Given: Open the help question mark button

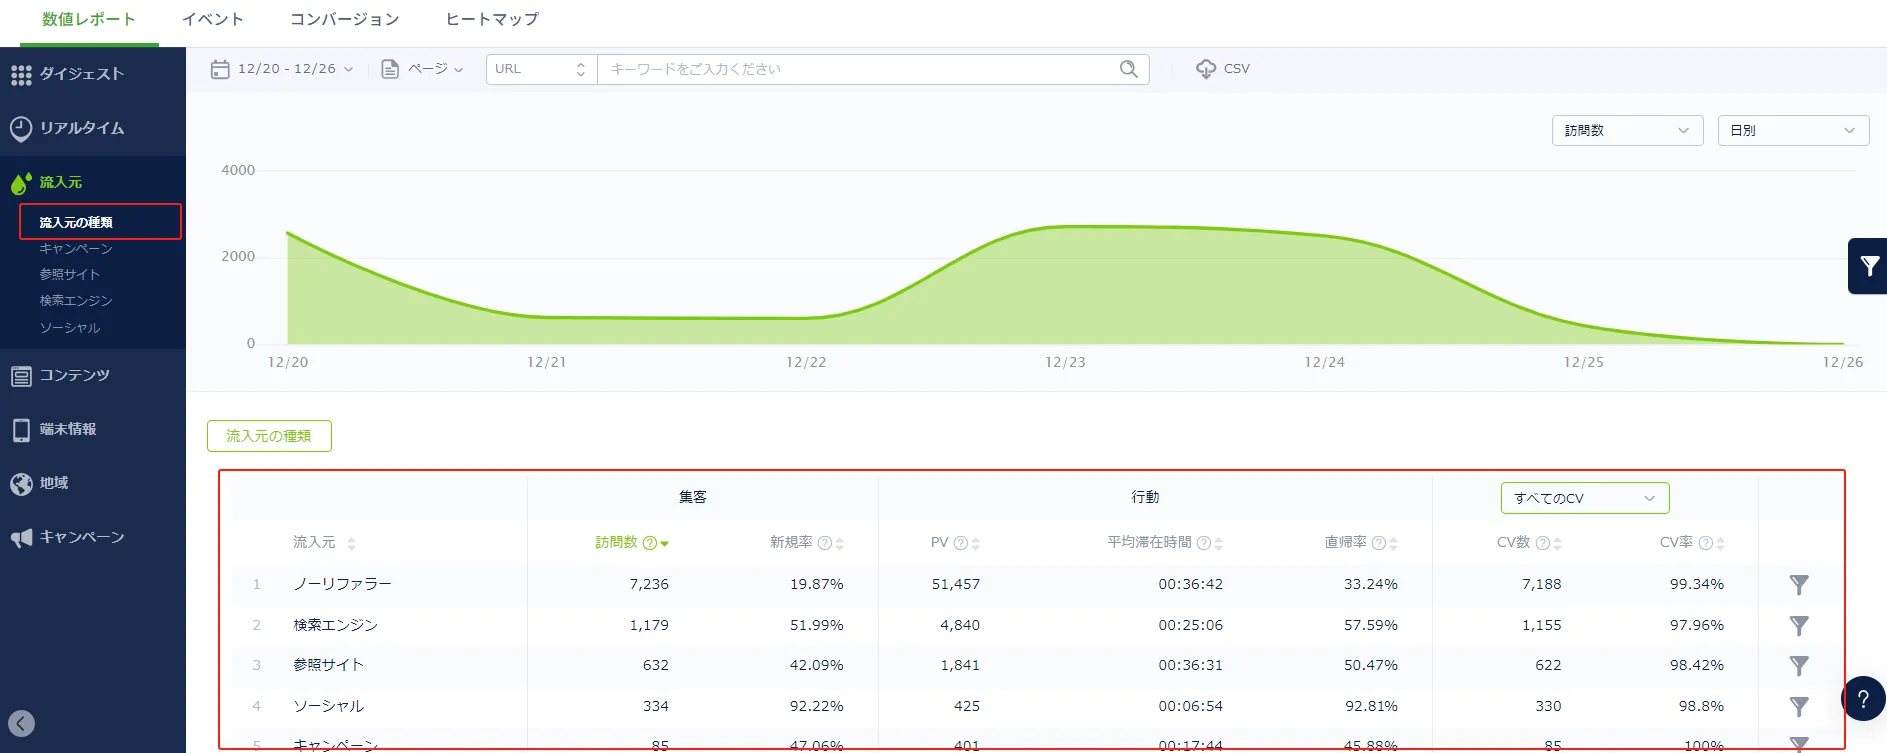Looking at the screenshot, I should (x=1863, y=699).
